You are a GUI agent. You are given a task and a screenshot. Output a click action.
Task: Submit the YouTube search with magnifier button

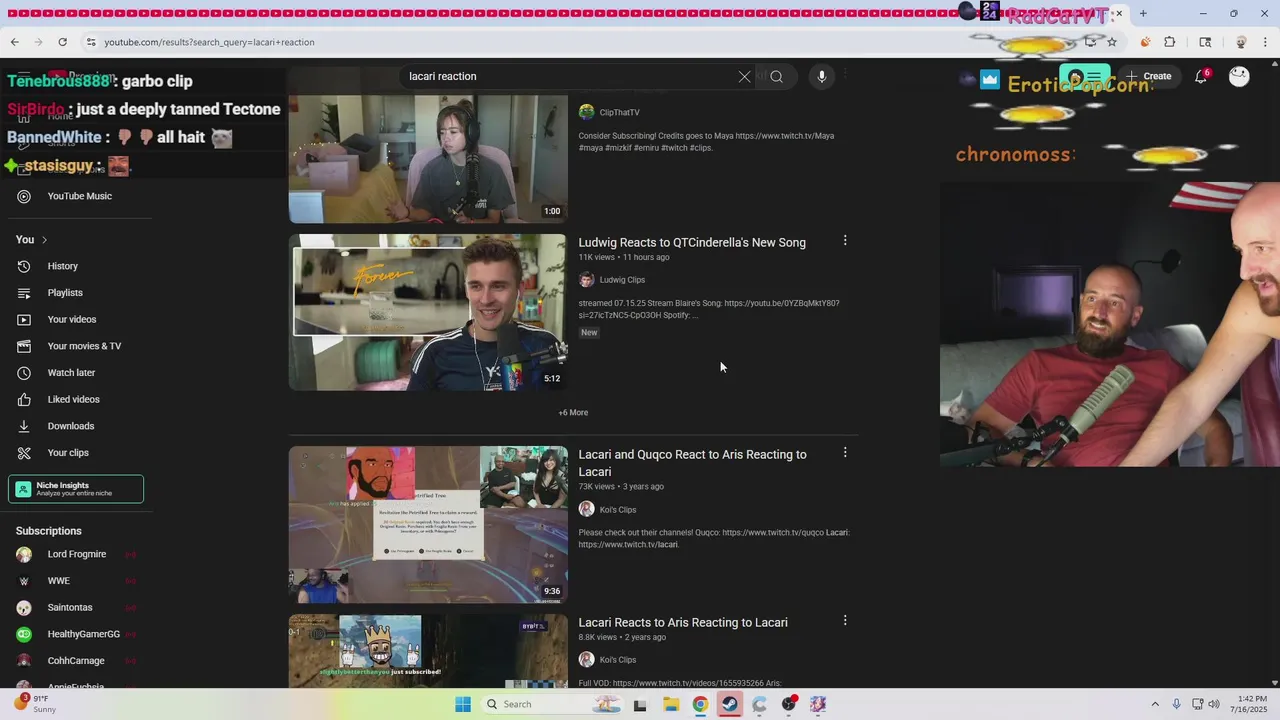776,76
